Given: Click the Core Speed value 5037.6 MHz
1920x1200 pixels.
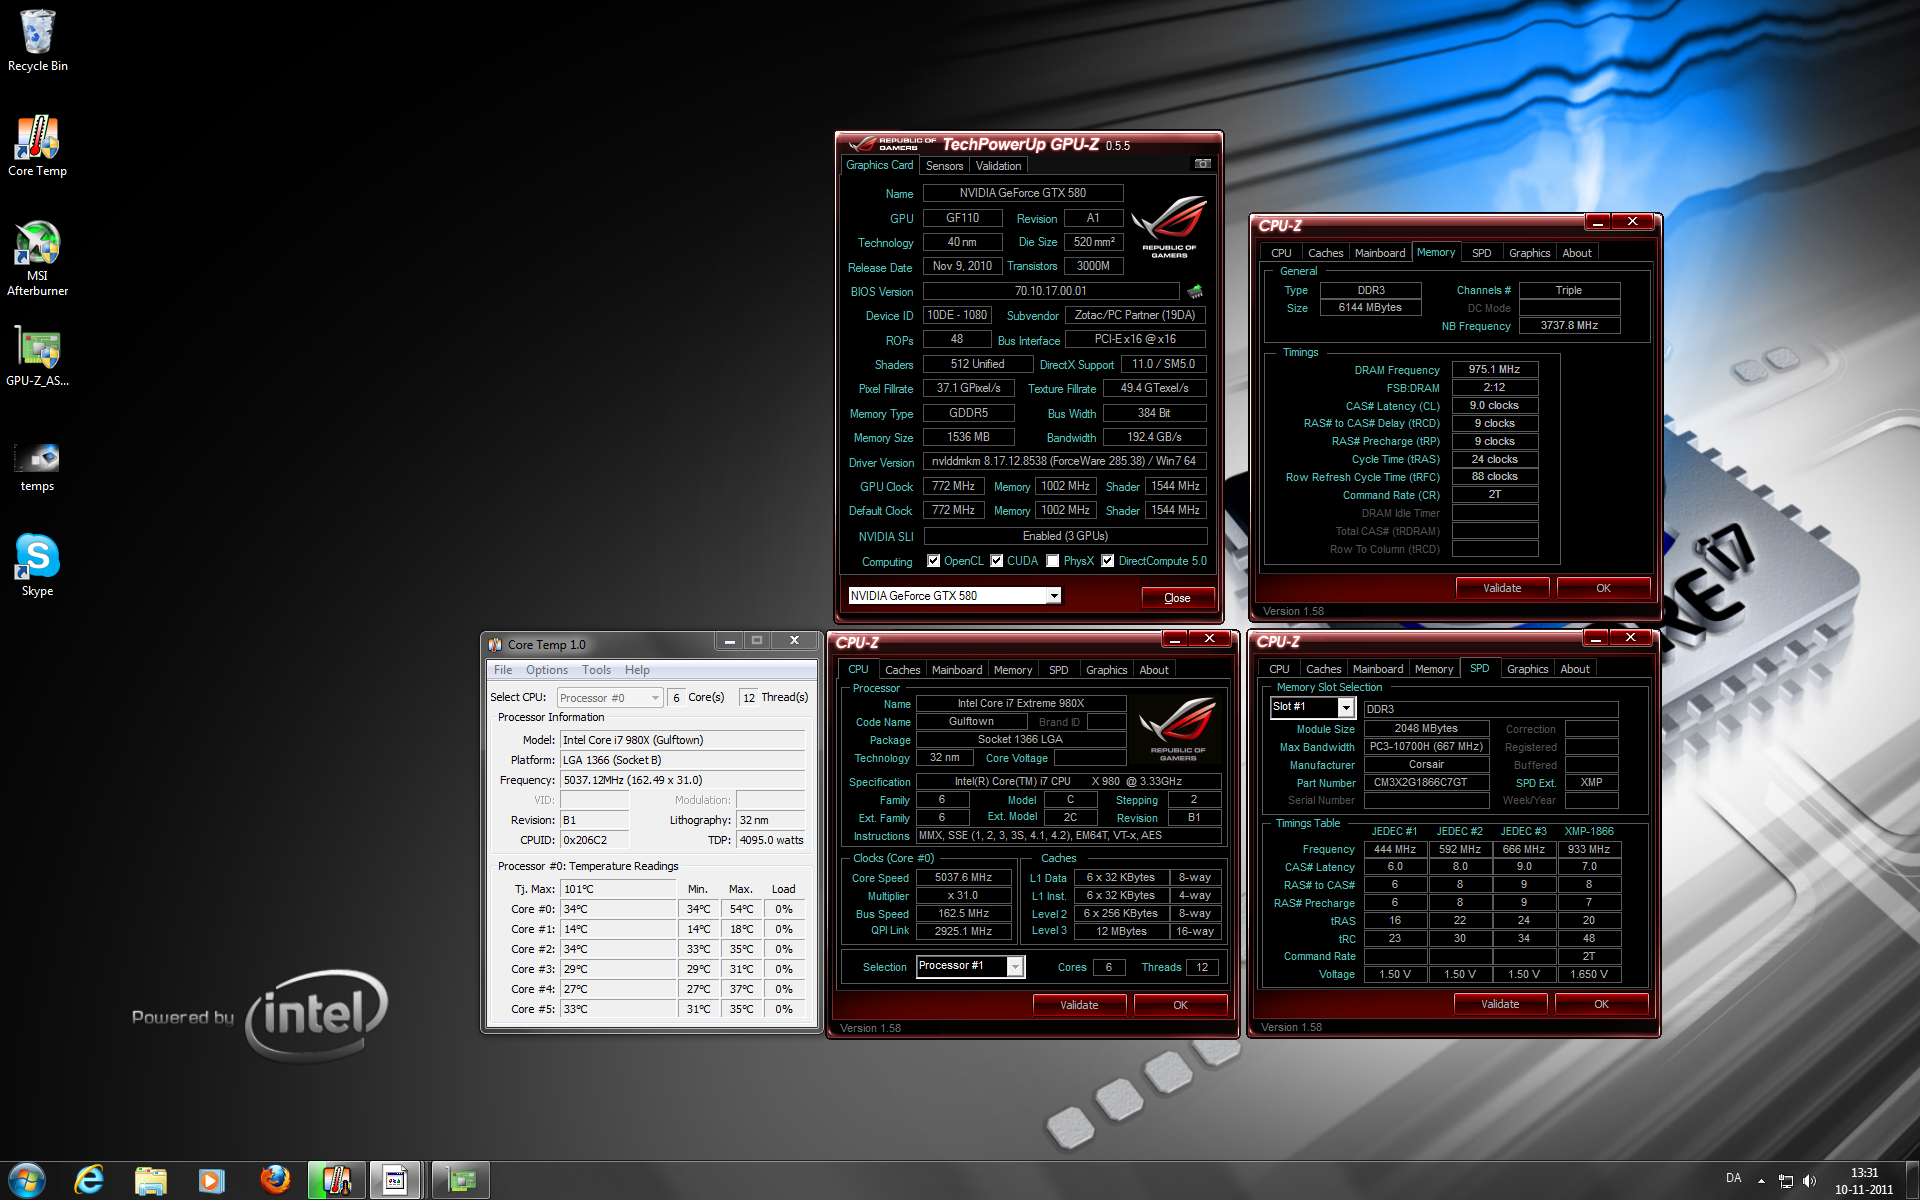Looking at the screenshot, I should (963, 877).
